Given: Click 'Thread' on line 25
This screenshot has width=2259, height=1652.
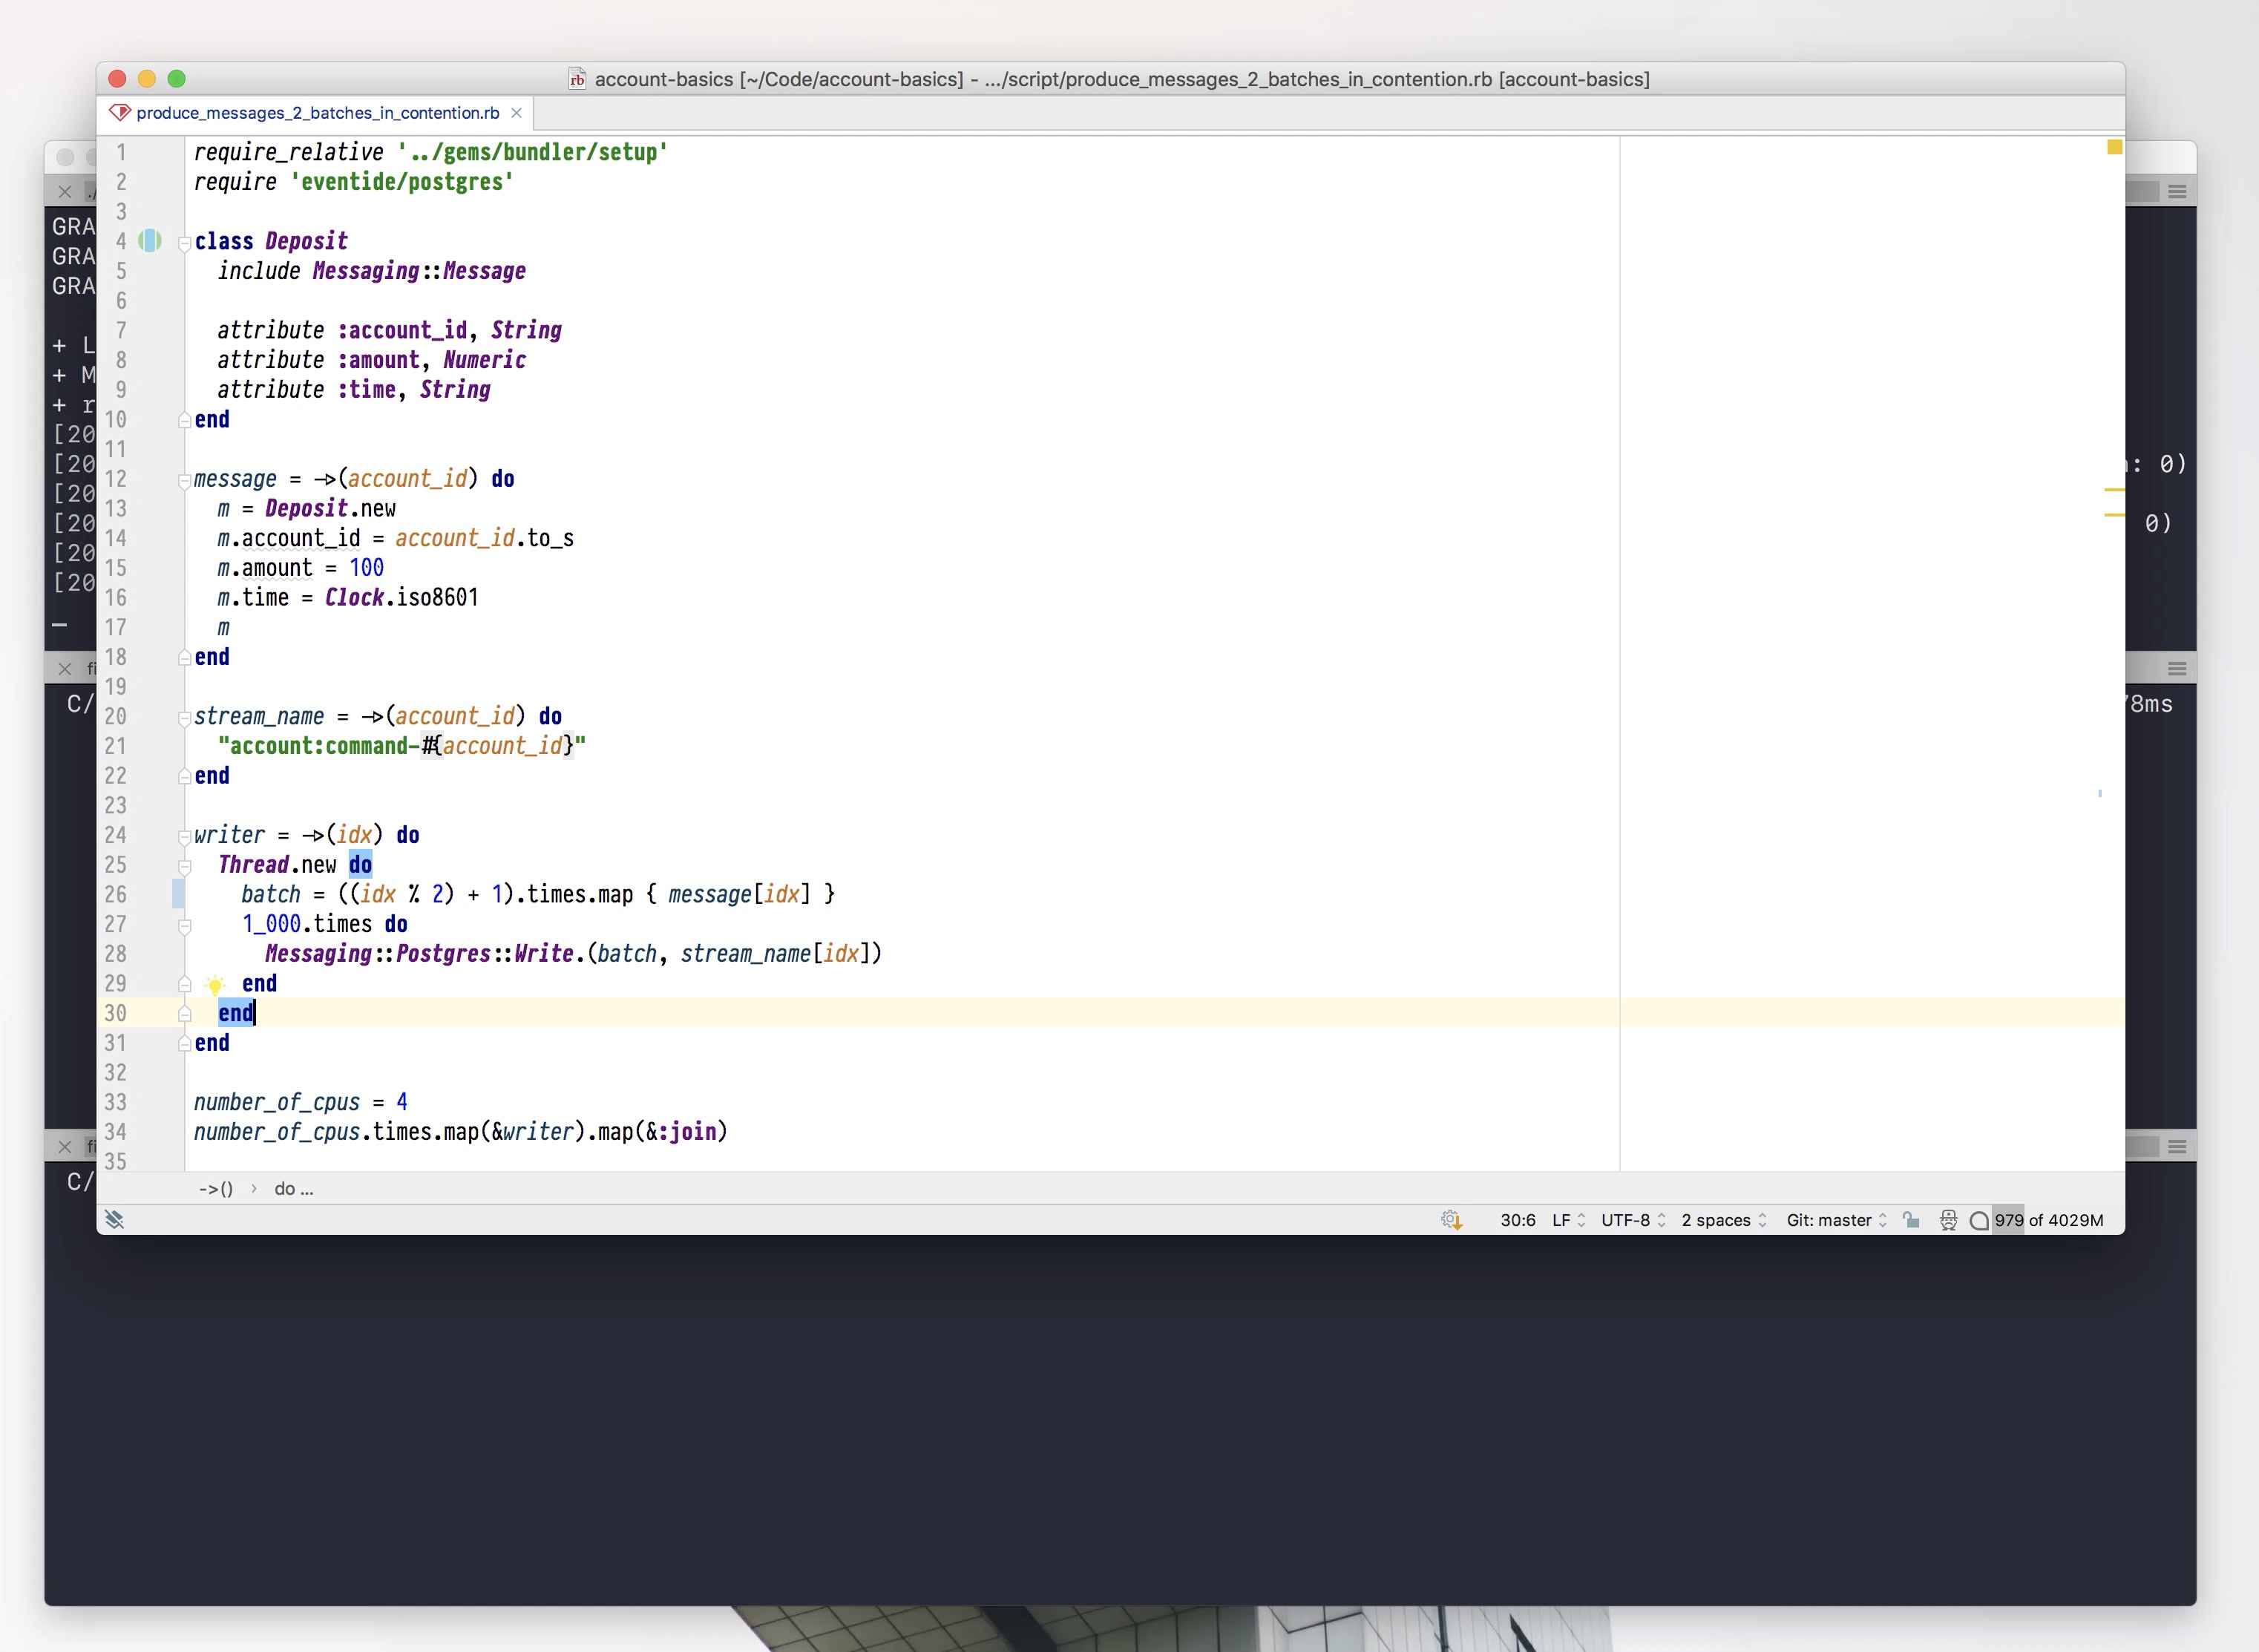Looking at the screenshot, I should pyautogui.click(x=253, y=865).
